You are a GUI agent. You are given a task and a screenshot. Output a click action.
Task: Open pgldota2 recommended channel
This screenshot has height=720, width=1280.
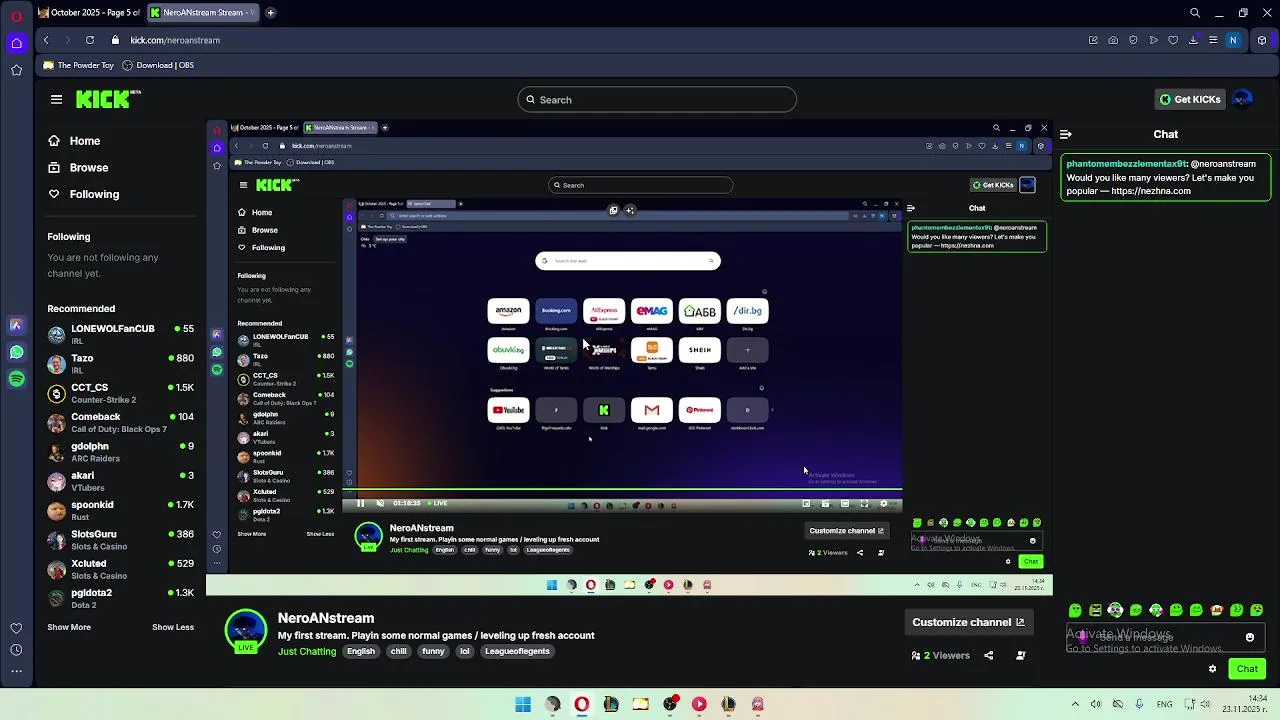pyautogui.click(x=120, y=598)
